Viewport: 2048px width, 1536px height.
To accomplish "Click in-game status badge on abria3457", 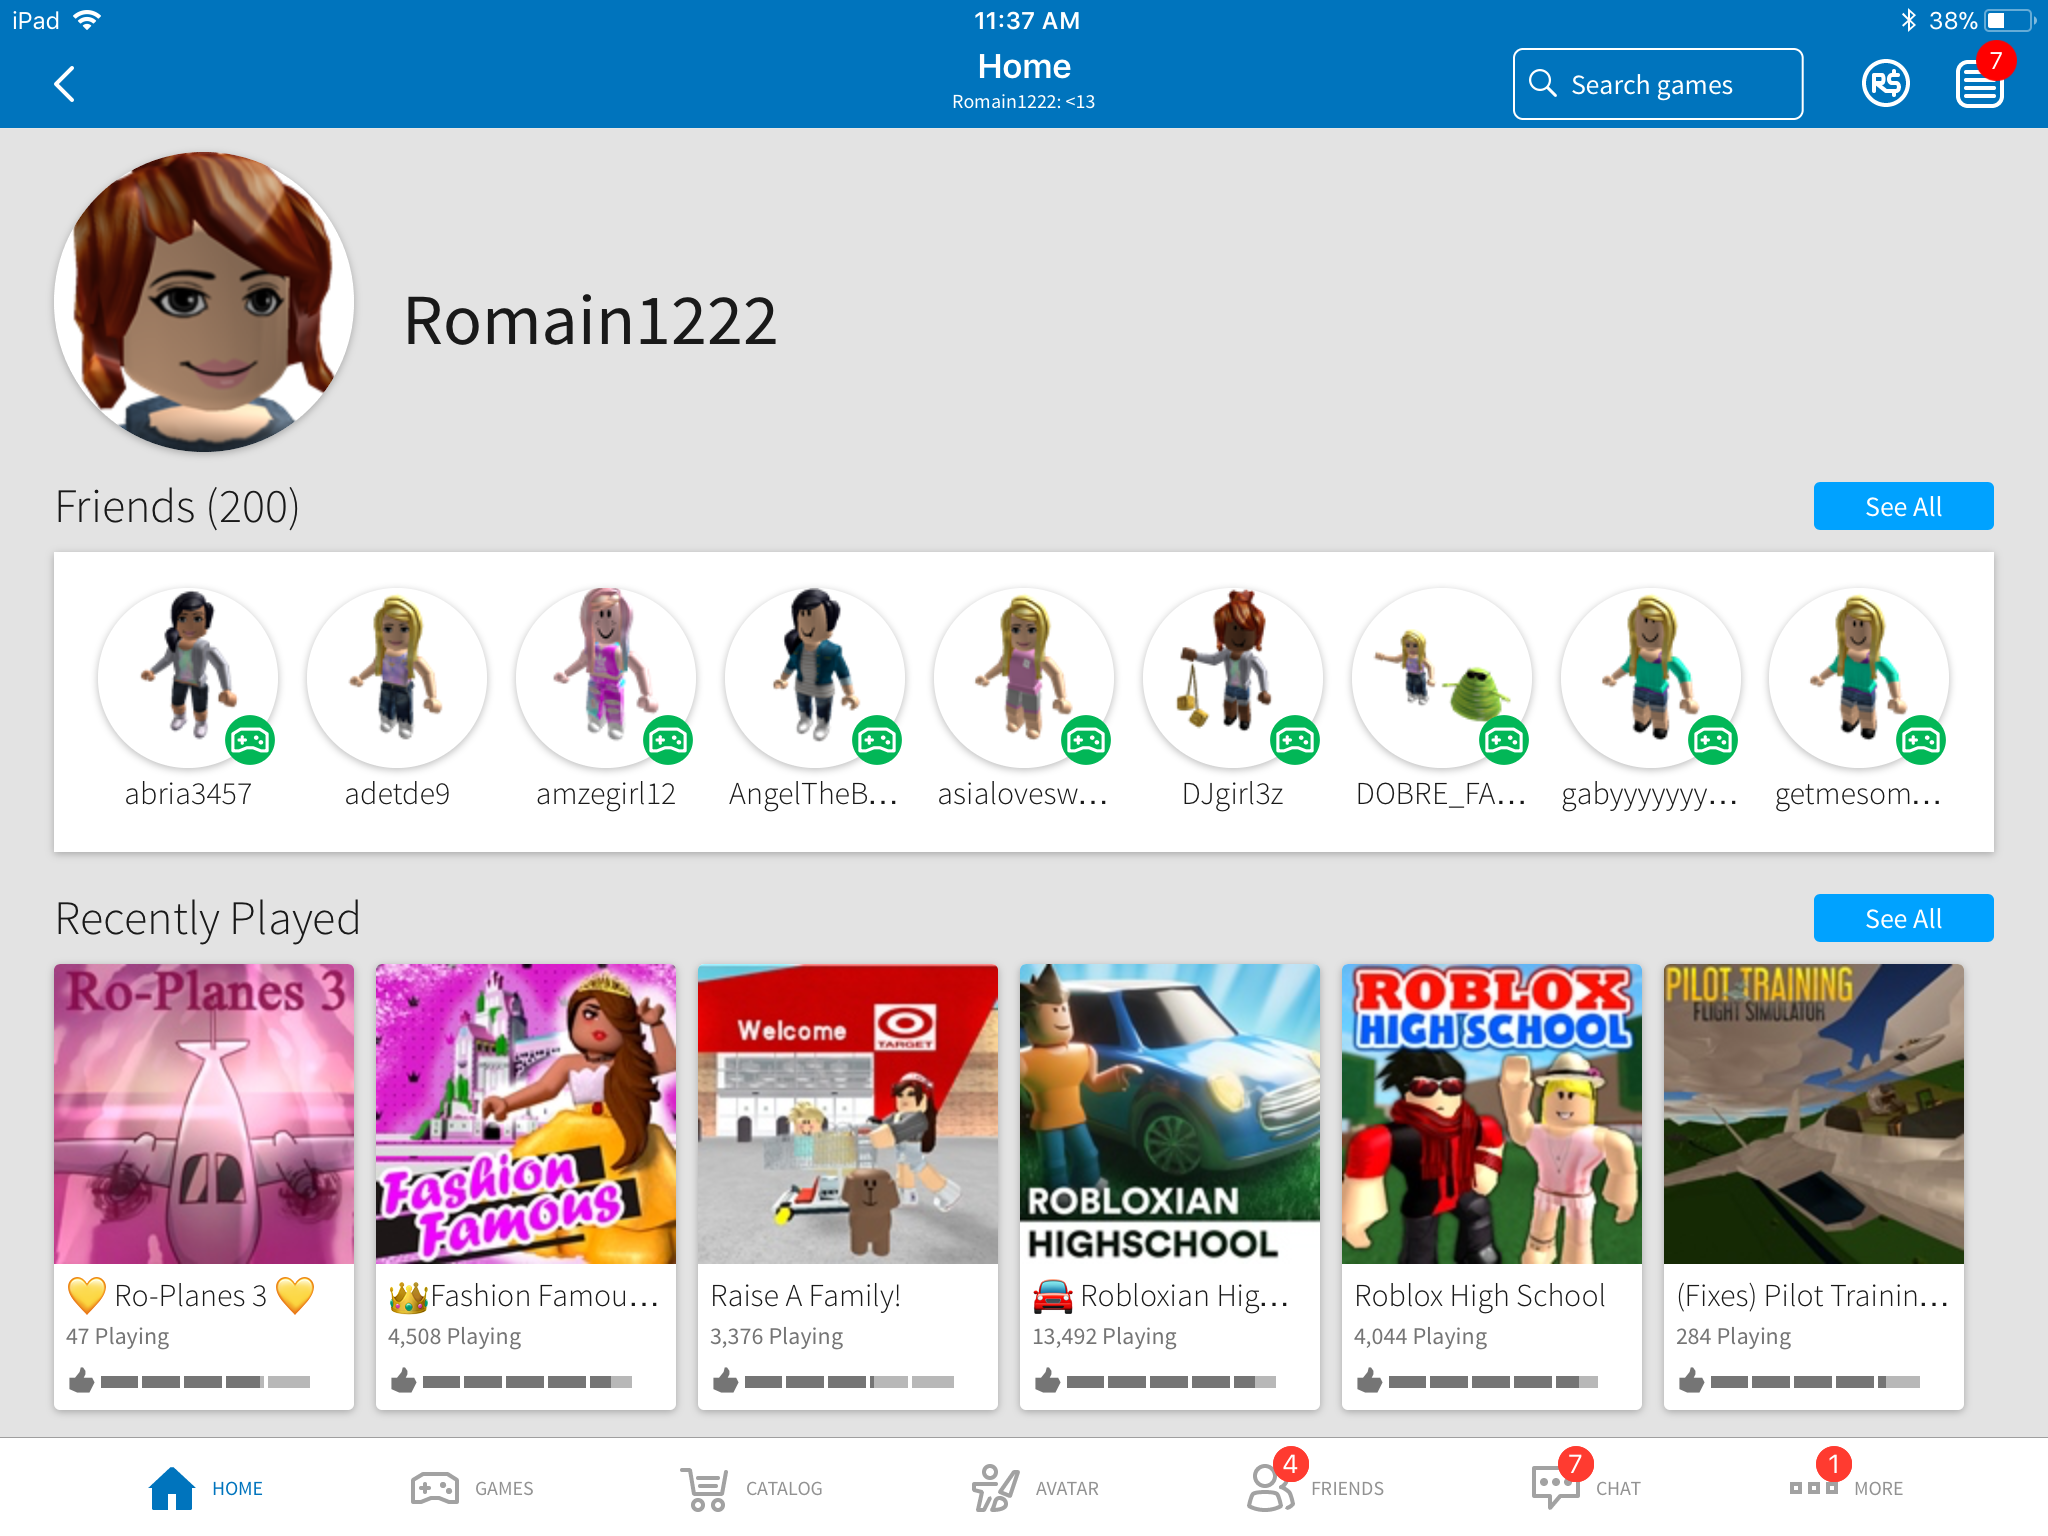I will [250, 740].
